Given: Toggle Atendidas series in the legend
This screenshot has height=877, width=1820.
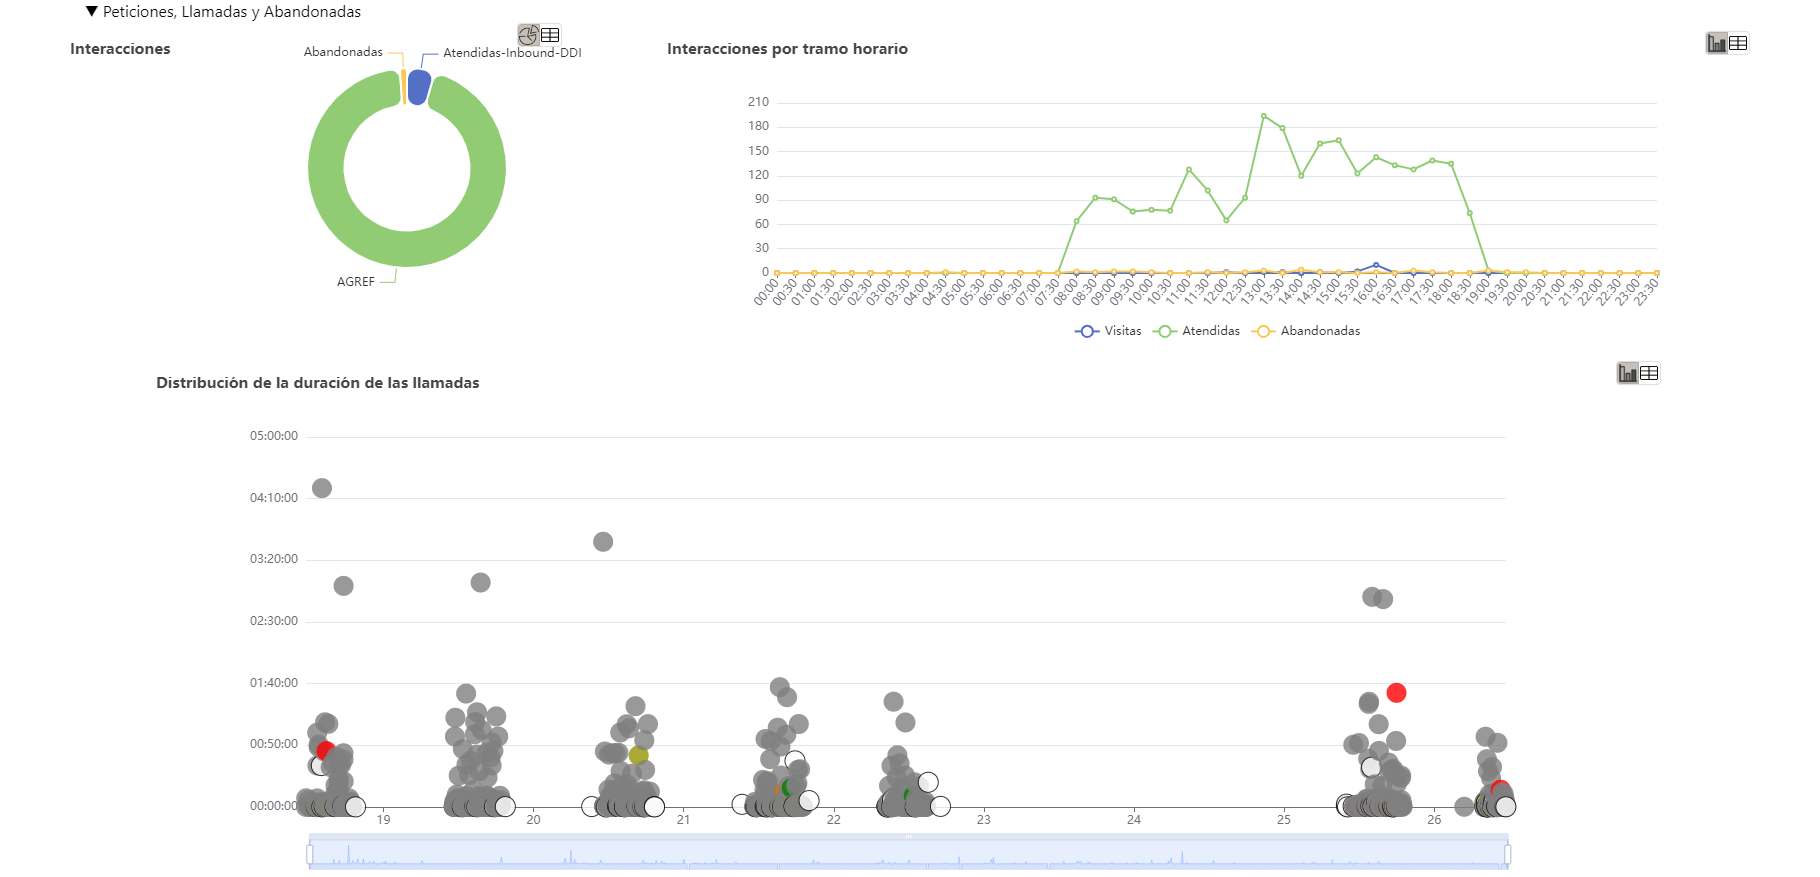Looking at the screenshot, I should point(1197,331).
